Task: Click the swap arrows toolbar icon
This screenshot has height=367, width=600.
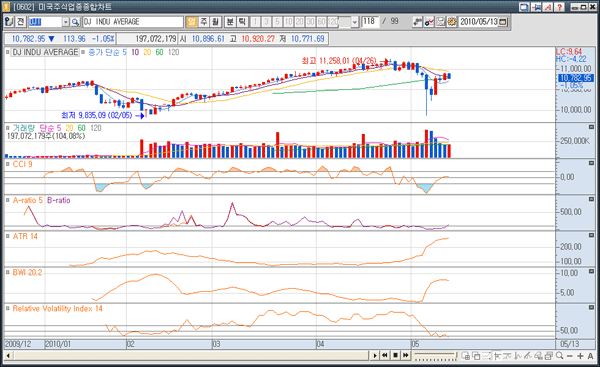Action: click(417, 22)
